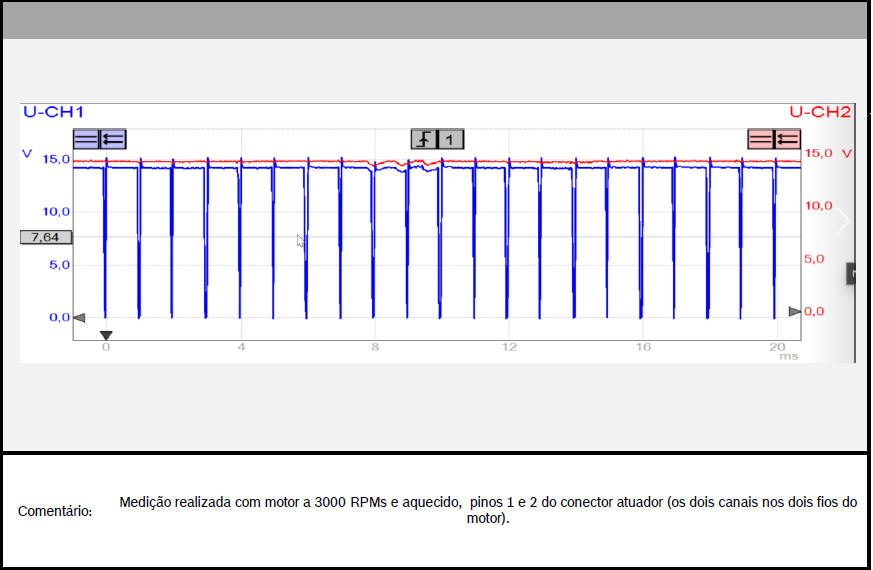This screenshot has height=570, width=873.
Task: Click the blue CH1 coupling lines icon
Action: [86, 139]
